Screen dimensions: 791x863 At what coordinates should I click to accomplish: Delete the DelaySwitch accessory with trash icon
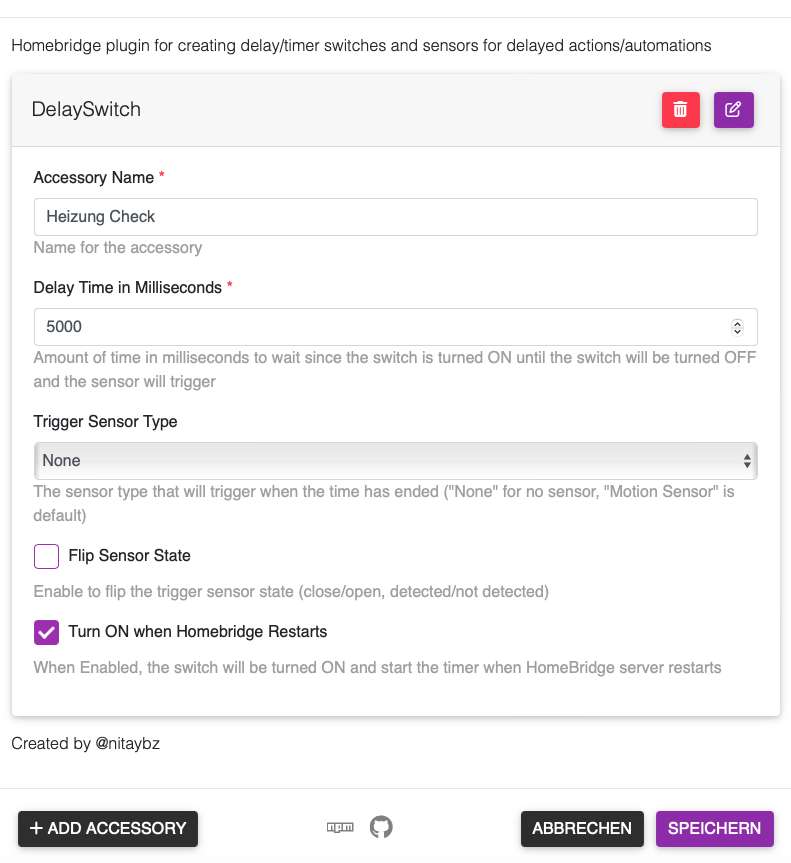pos(680,110)
